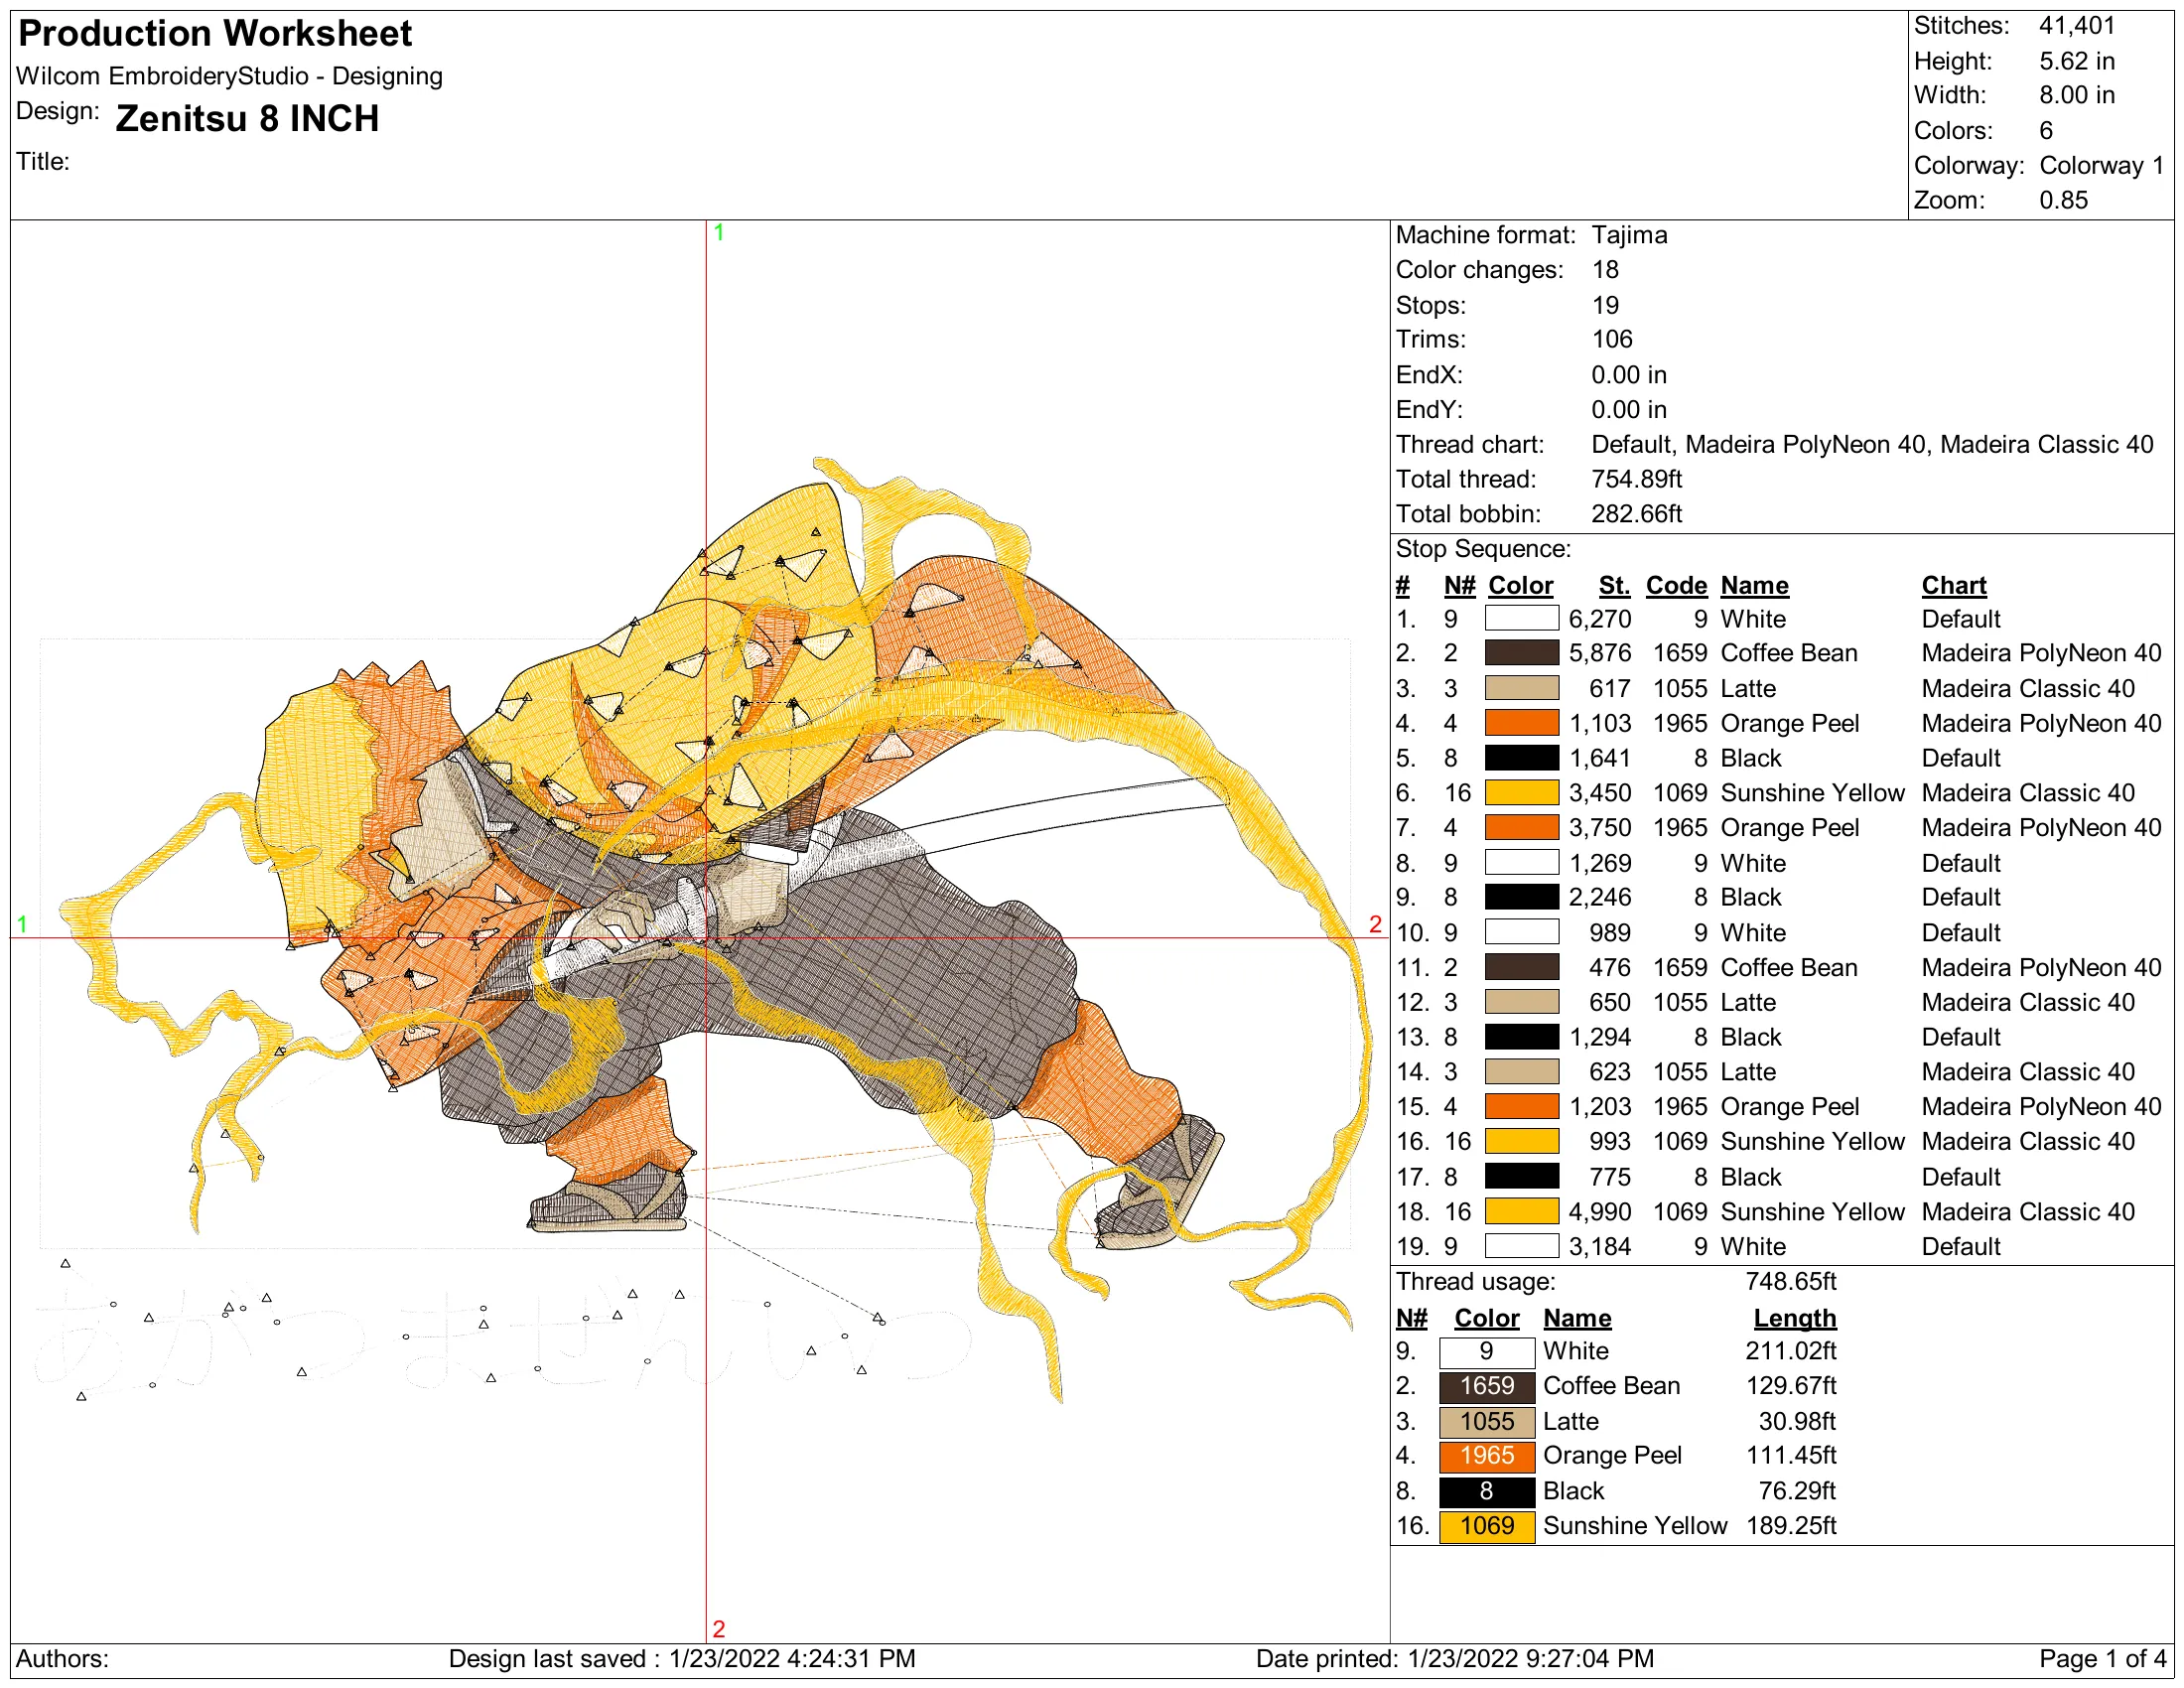
Task: Select stitch count 5,876 in stop row 2
Action: click(x=1600, y=653)
